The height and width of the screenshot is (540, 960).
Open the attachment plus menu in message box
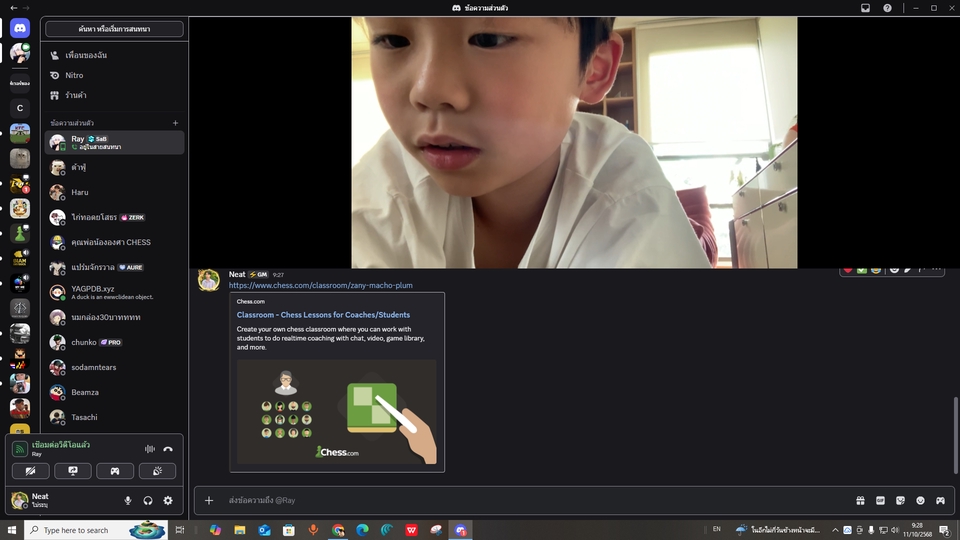pos(209,500)
